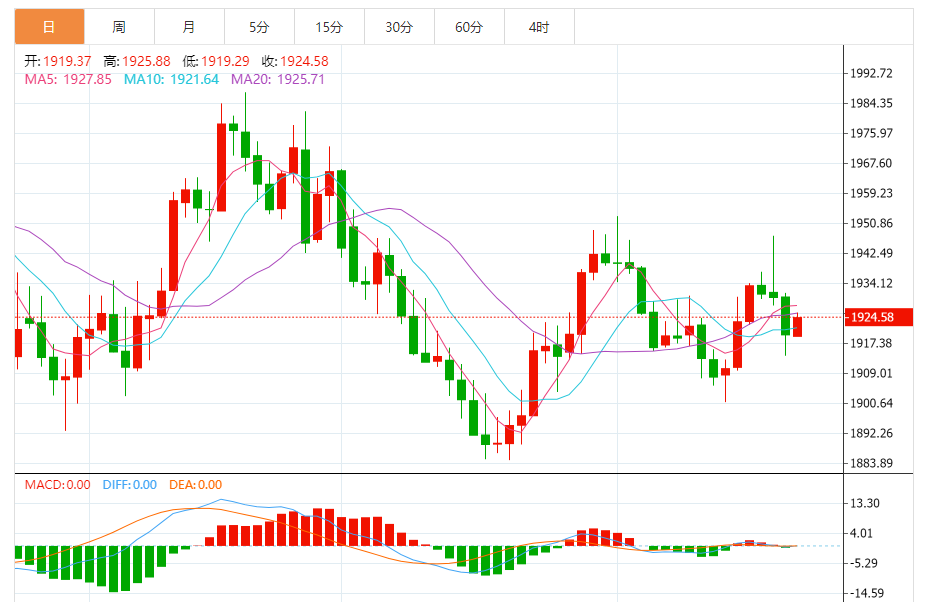Click the 1892.26 price axis label
Image resolution: width=926 pixels, height=602 pixels.
871,434
